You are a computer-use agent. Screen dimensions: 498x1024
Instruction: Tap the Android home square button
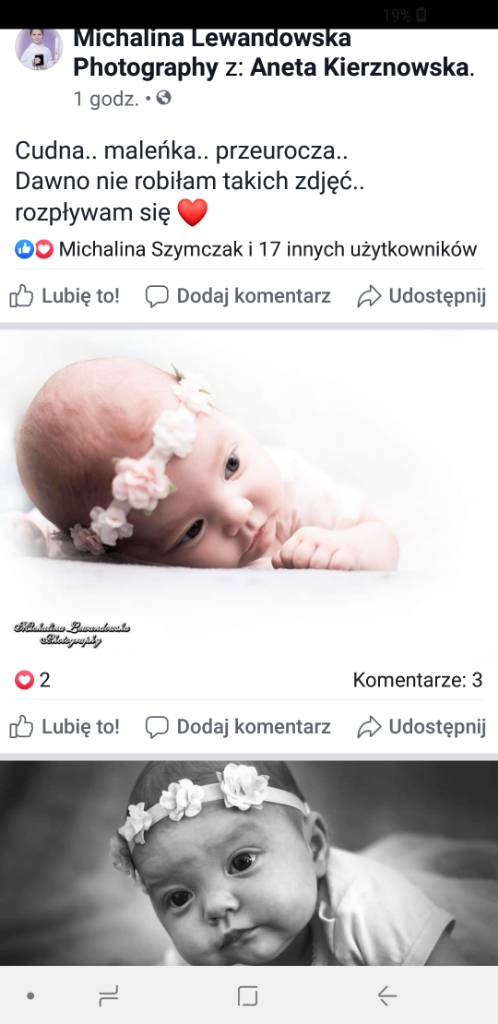click(x=247, y=996)
